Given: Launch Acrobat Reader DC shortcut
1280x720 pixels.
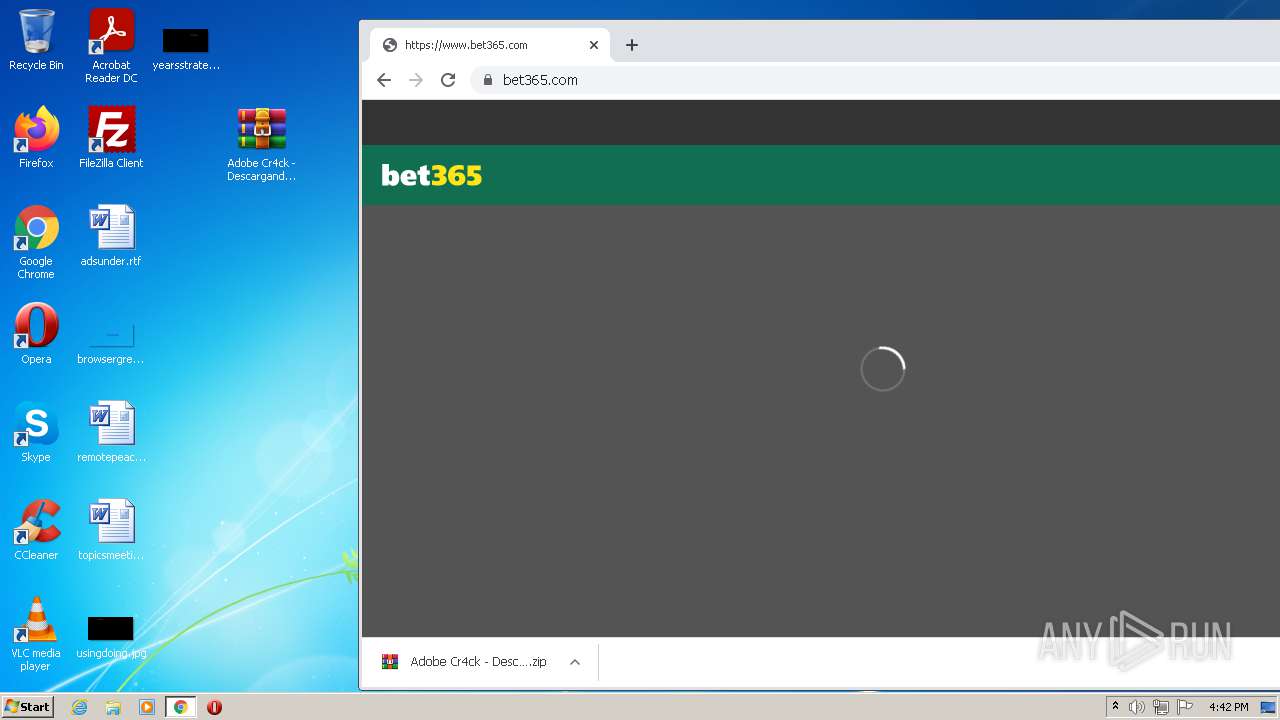Looking at the screenshot, I should (111, 46).
